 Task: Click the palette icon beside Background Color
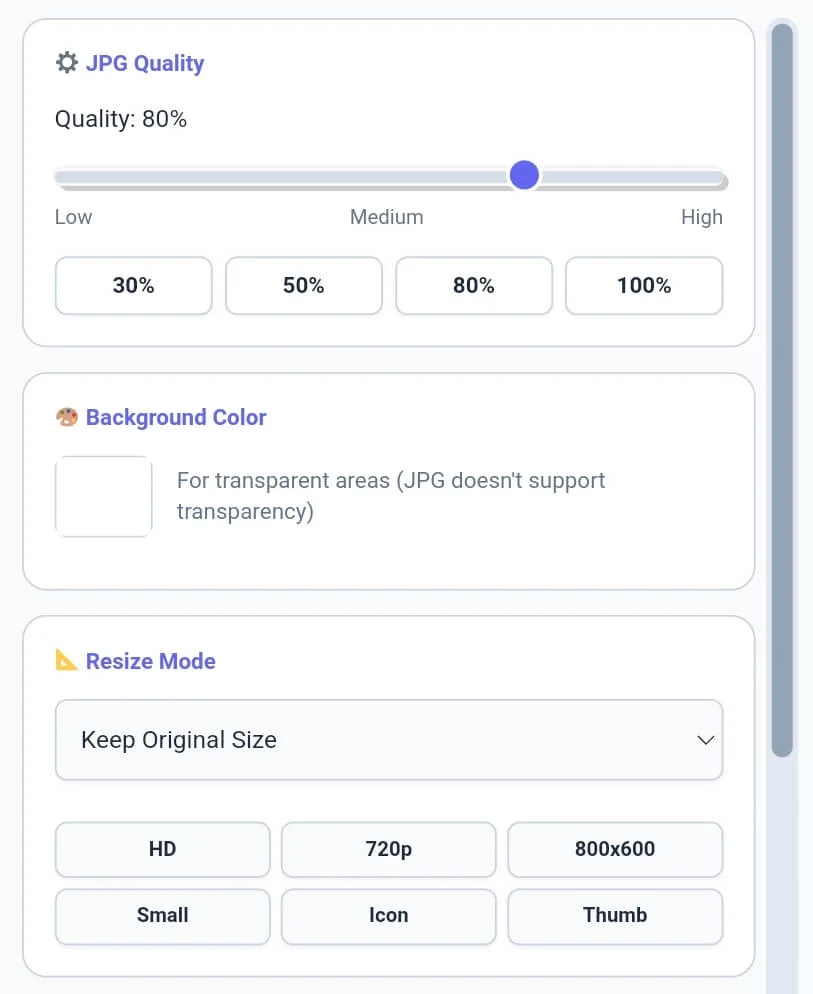coord(66,417)
